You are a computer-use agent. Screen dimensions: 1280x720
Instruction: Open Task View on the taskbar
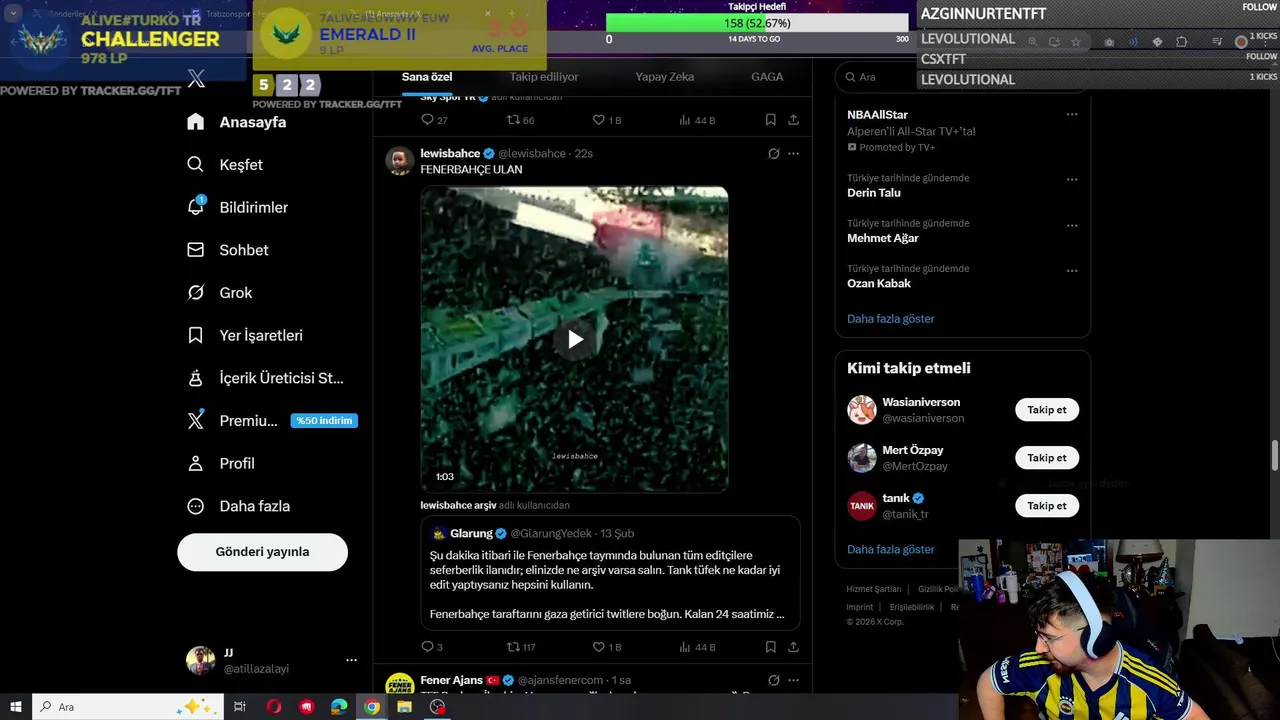(x=240, y=707)
